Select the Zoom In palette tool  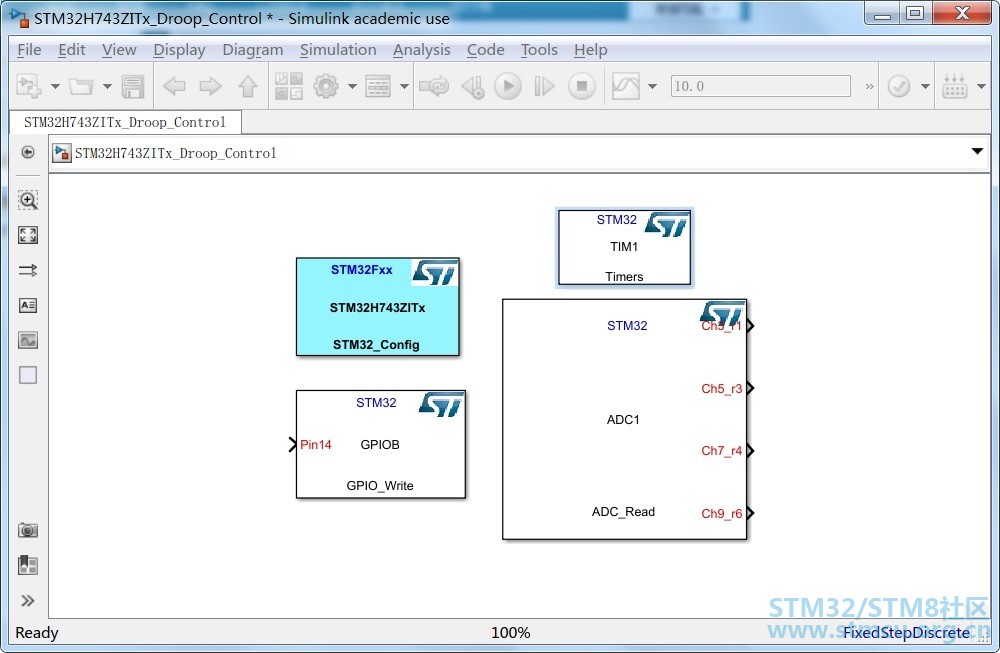point(27,200)
